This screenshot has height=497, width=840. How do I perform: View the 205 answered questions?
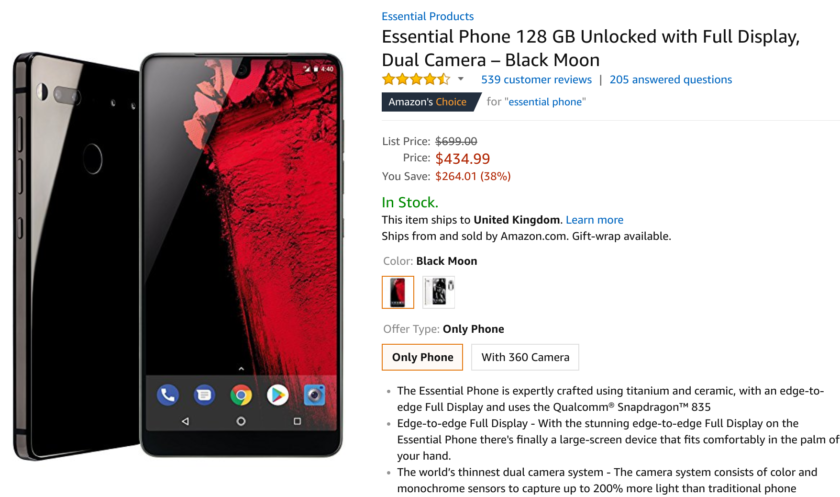click(671, 79)
